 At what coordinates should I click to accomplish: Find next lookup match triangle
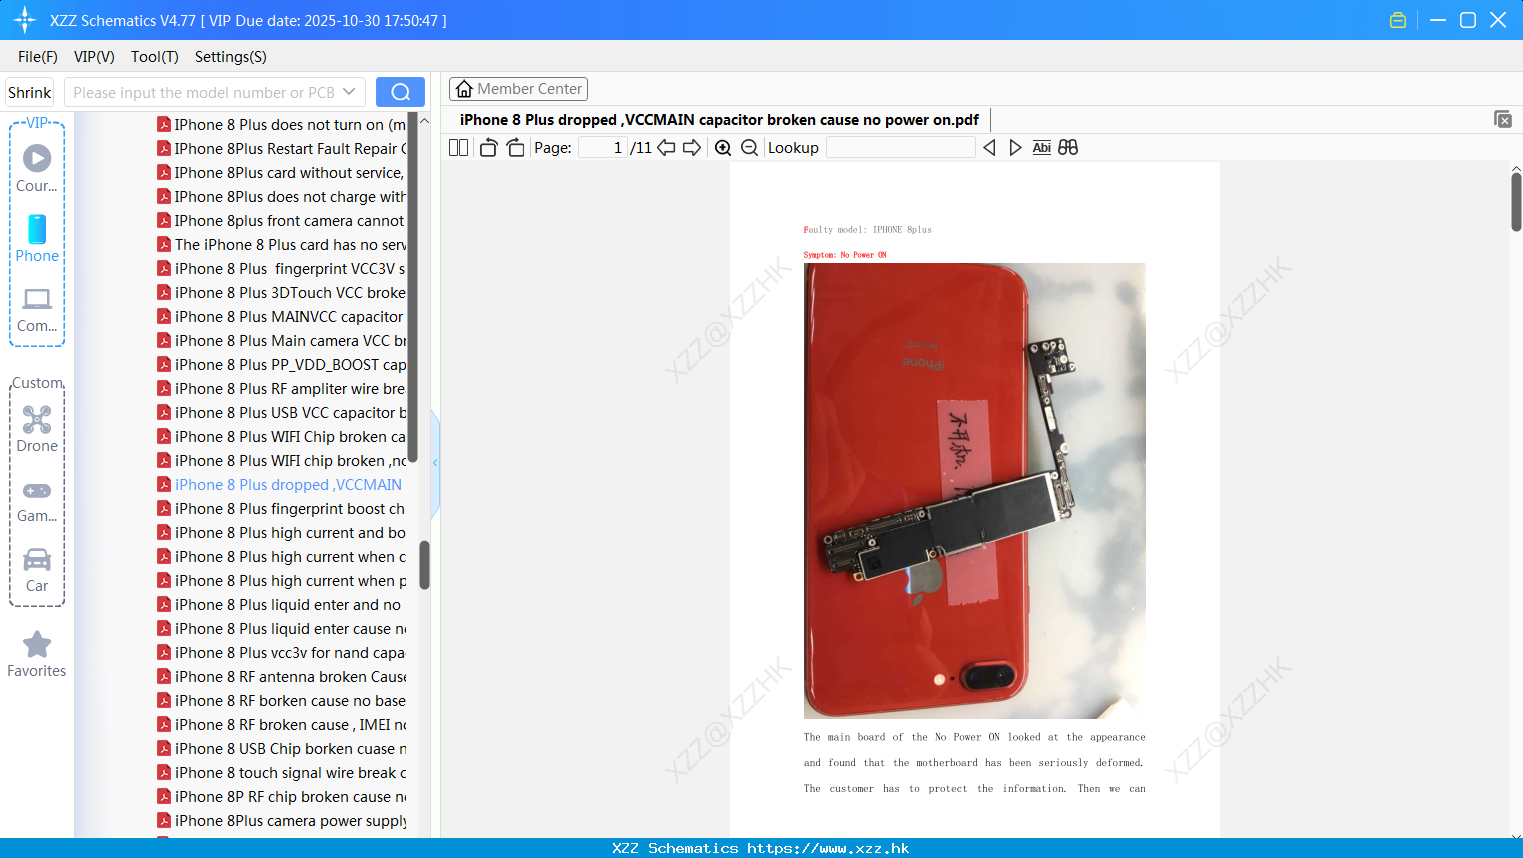pos(1015,147)
